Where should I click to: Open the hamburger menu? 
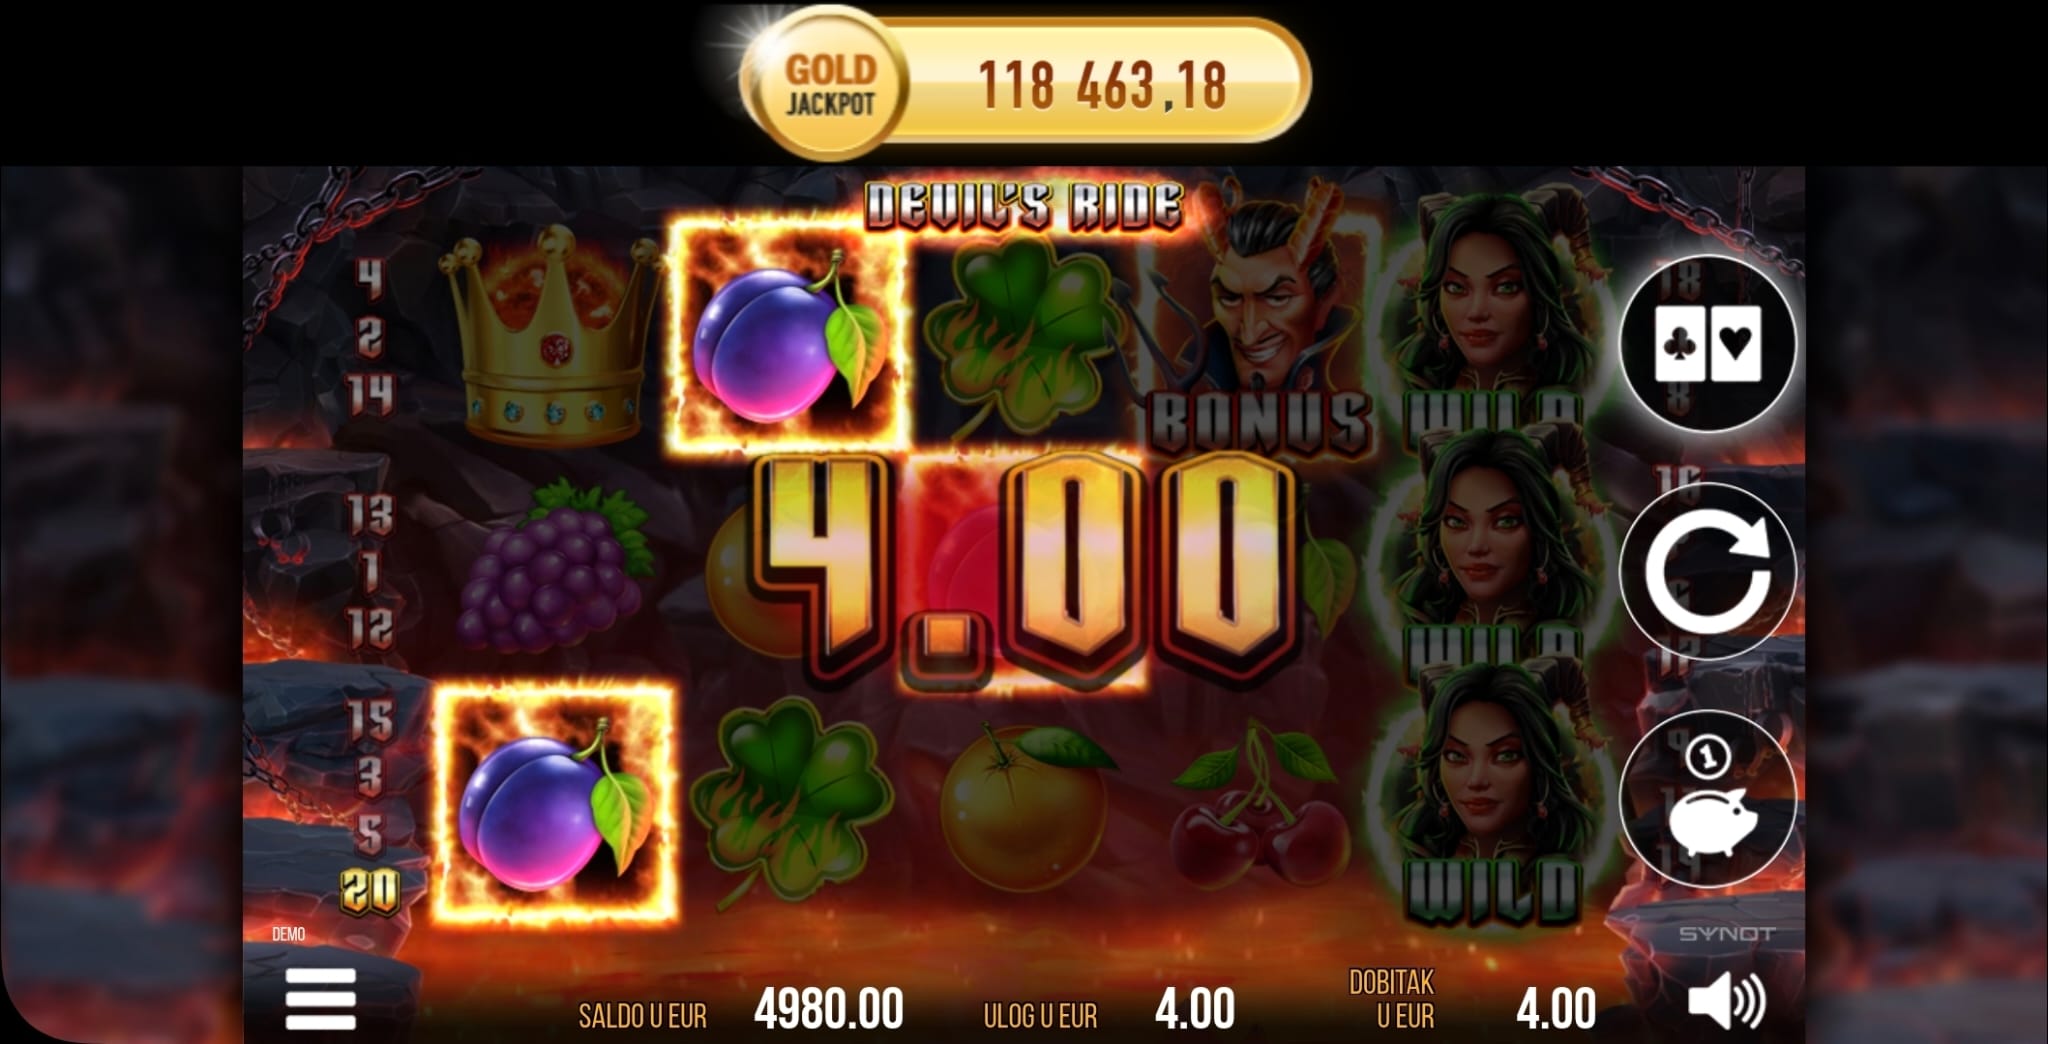click(x=320, y=998)
